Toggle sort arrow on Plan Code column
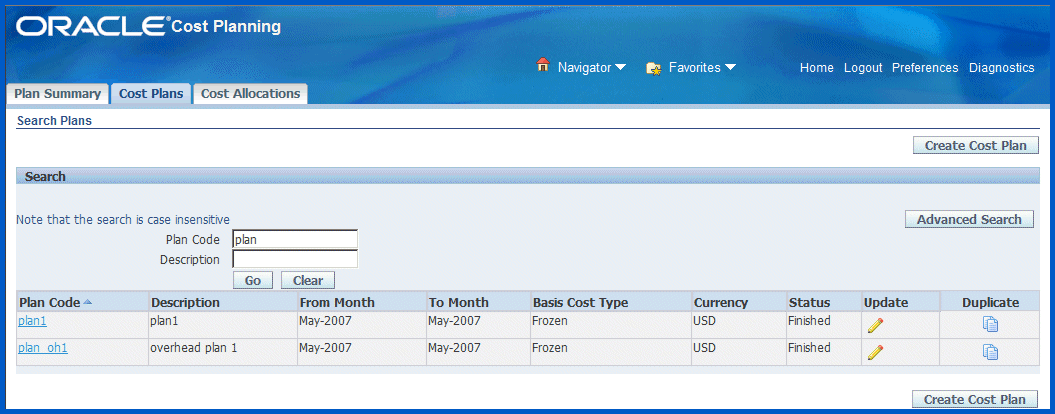1055x414 pixels. 87,302
